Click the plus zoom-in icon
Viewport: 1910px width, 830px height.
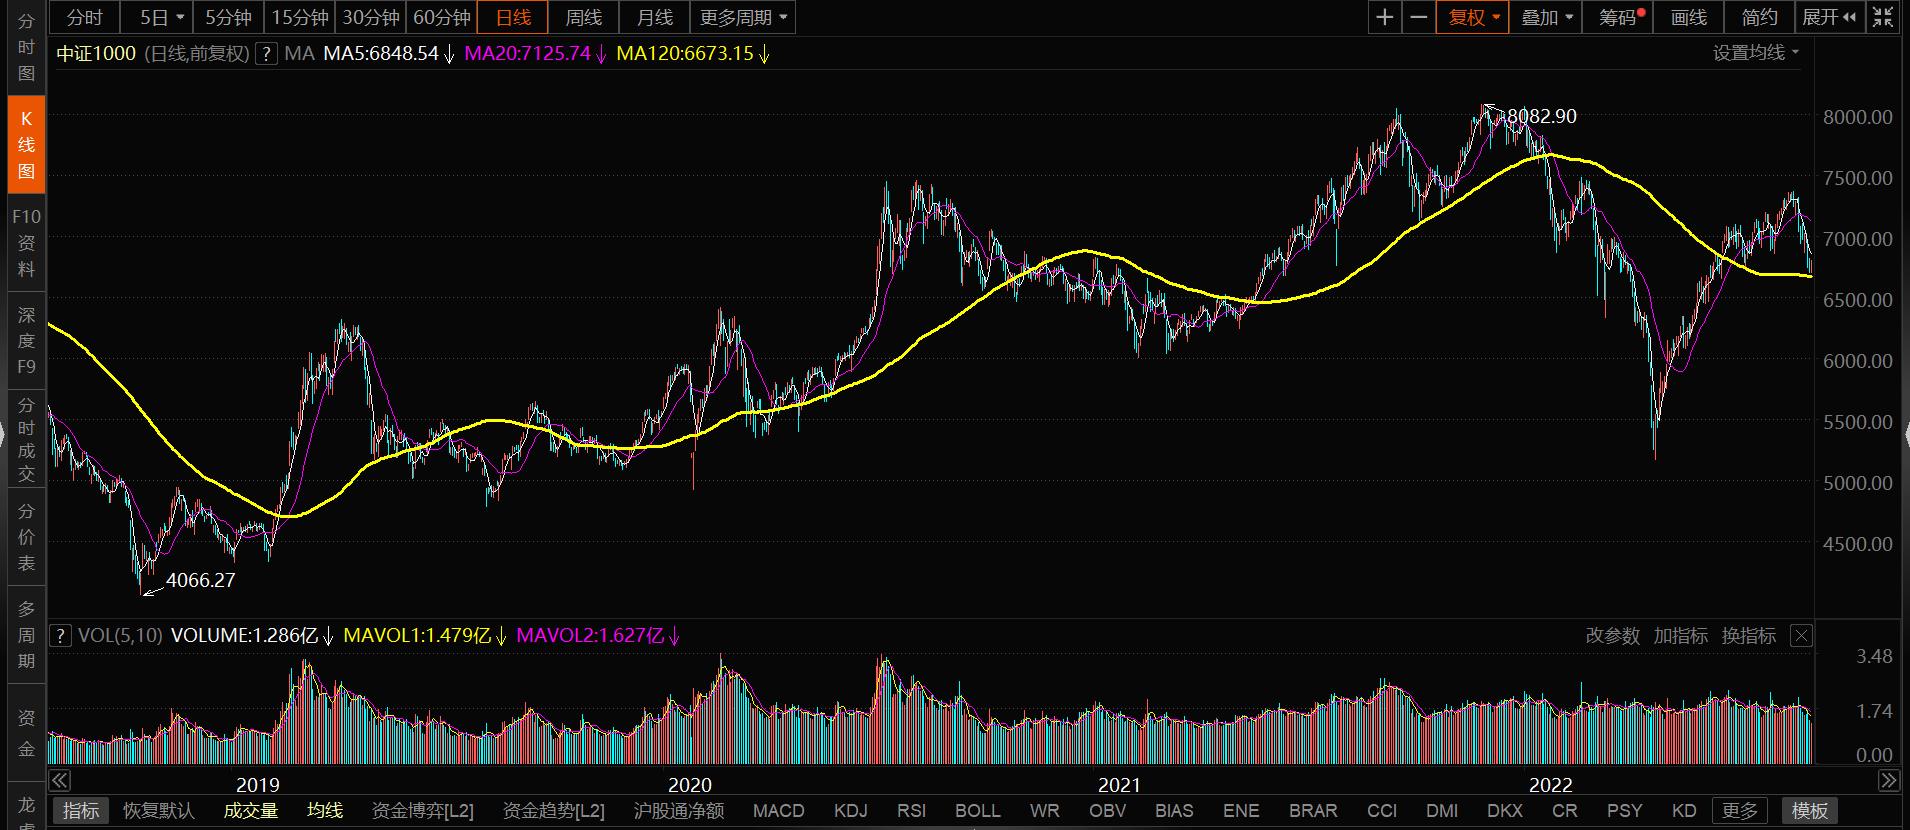coord(1384,17)
